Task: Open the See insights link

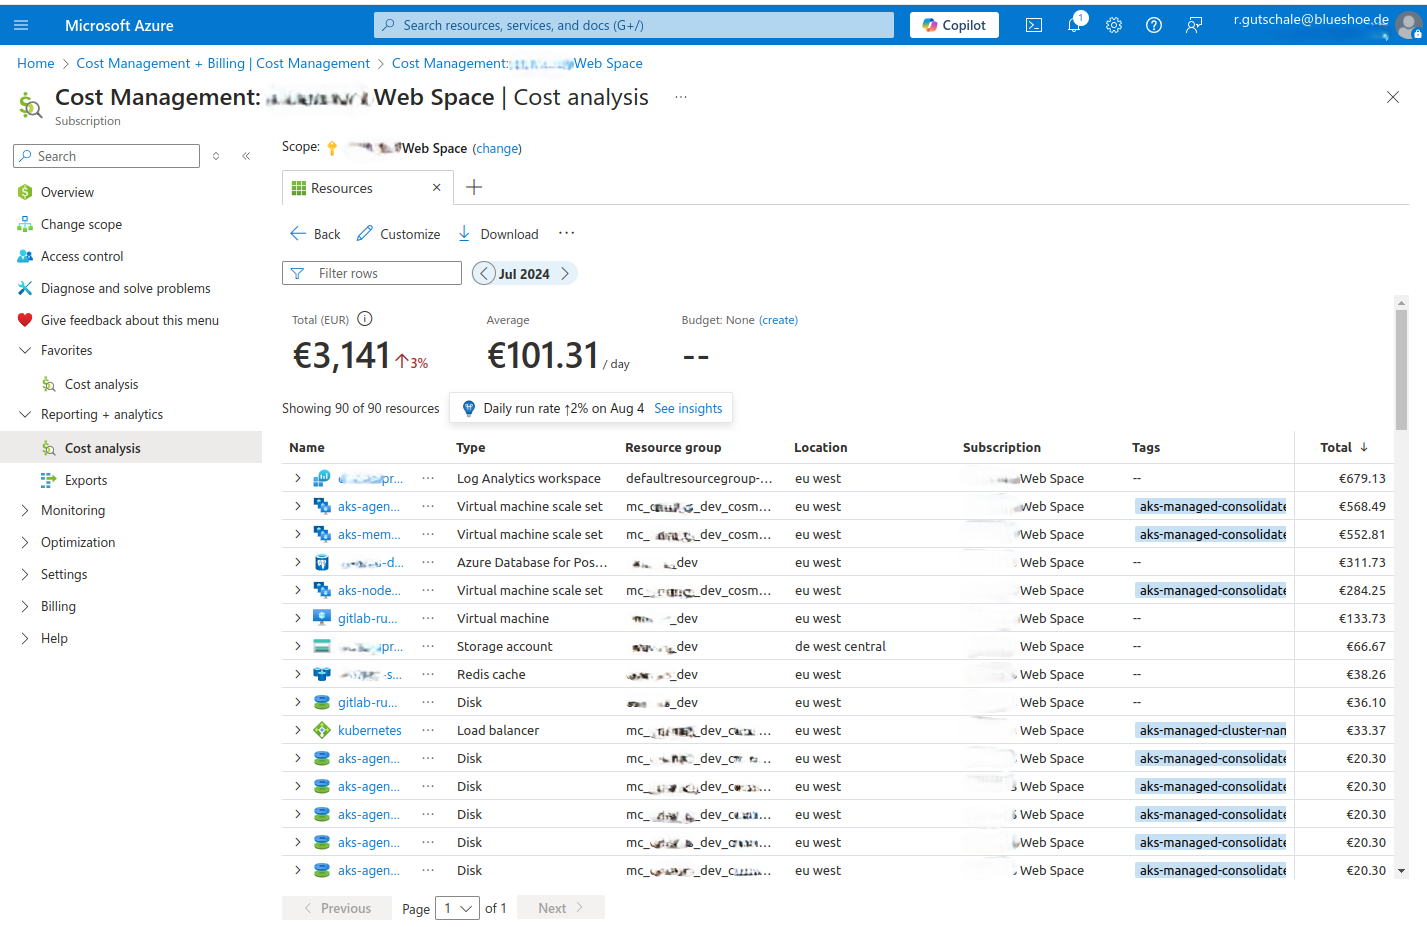Action: [688, 408]
